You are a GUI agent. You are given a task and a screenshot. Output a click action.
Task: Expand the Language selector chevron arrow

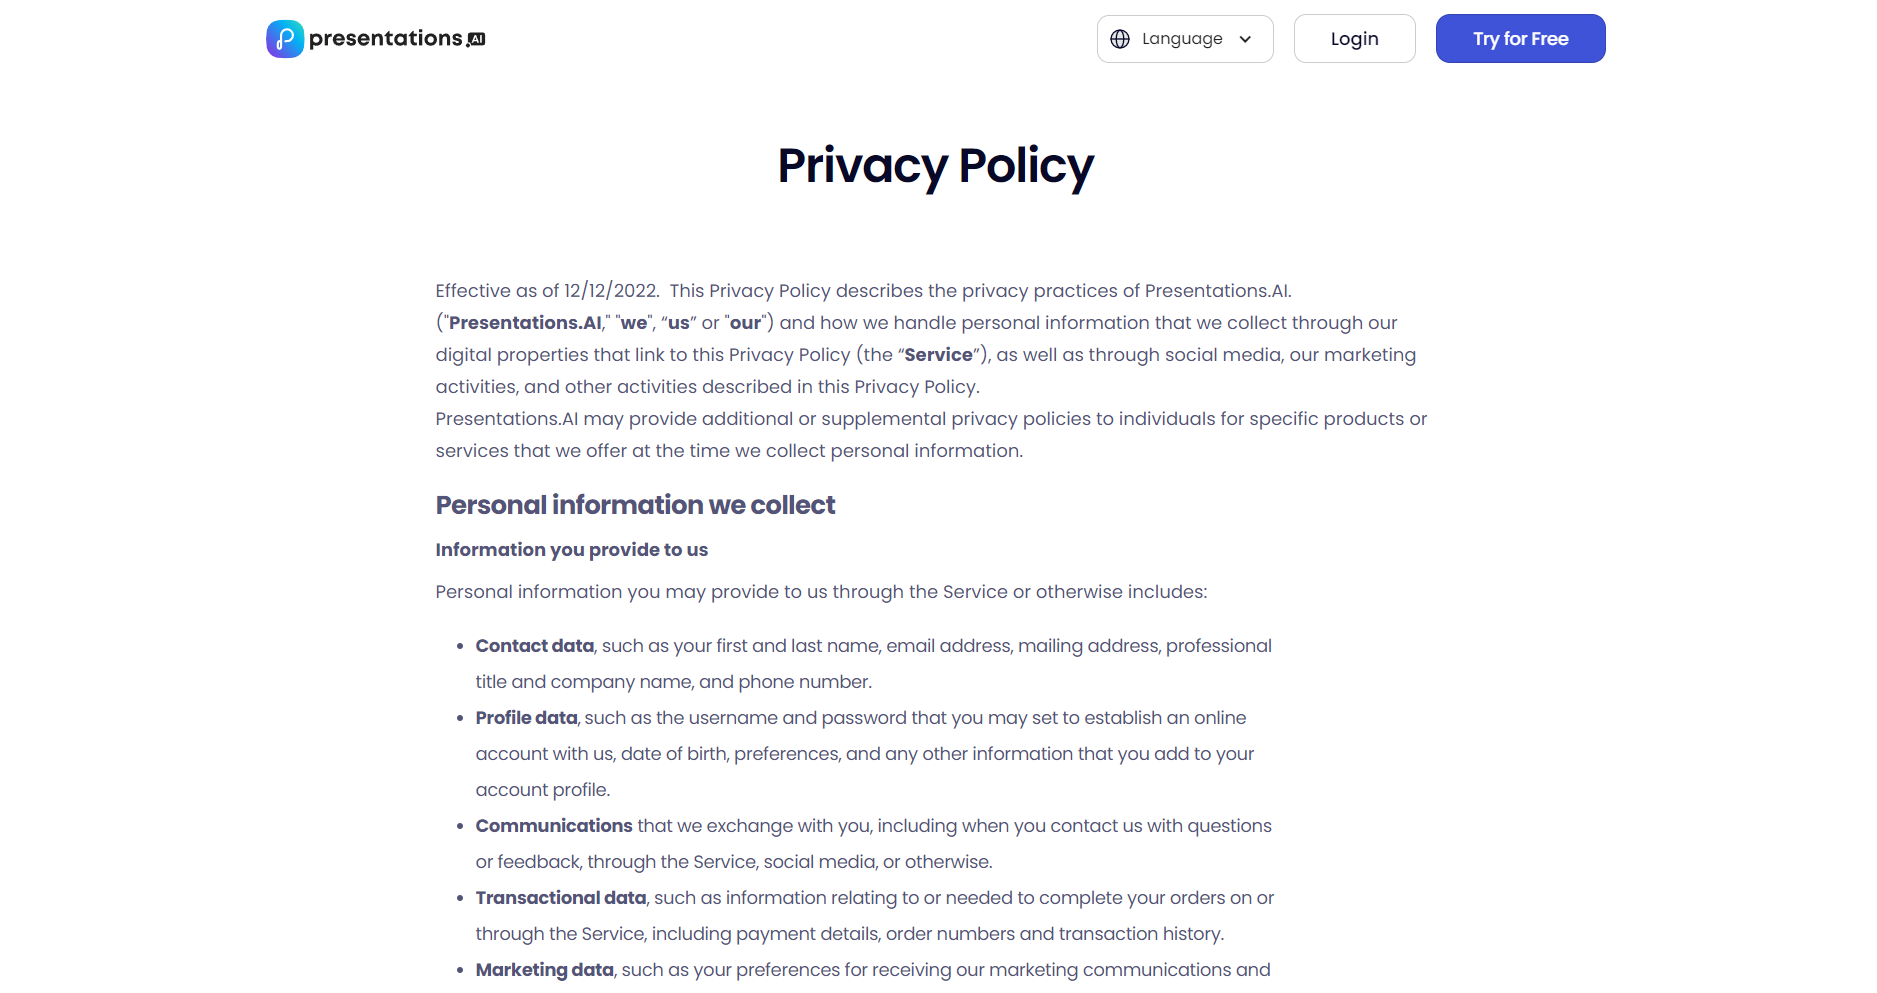coord(1245,39)
